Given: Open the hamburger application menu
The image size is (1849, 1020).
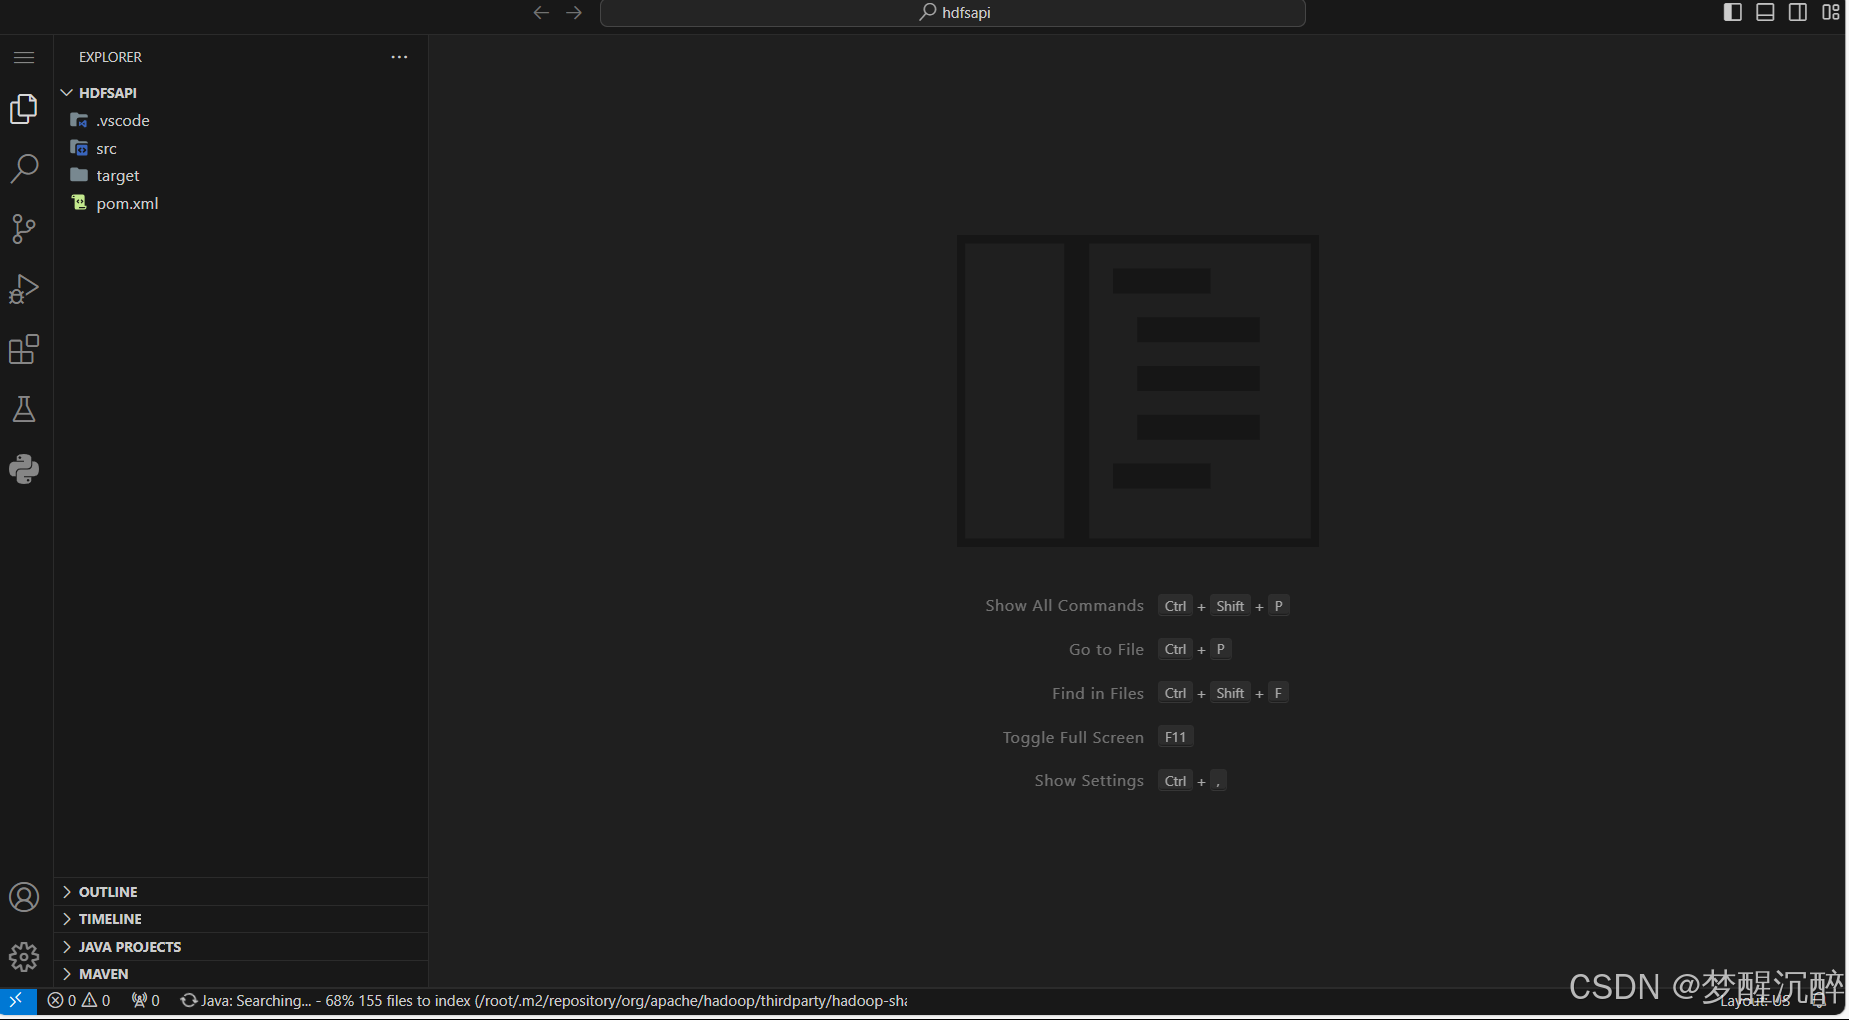Looking at the screenshot, I should 24,58.
